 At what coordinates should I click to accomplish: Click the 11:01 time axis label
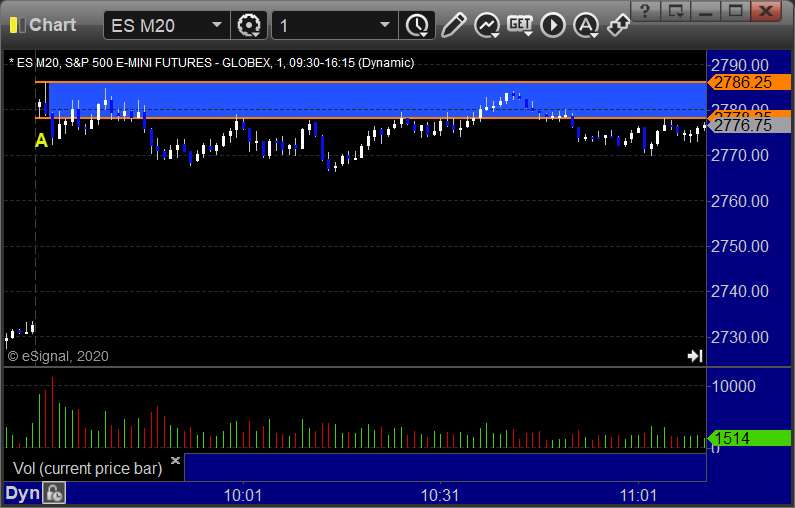(638, 495)
